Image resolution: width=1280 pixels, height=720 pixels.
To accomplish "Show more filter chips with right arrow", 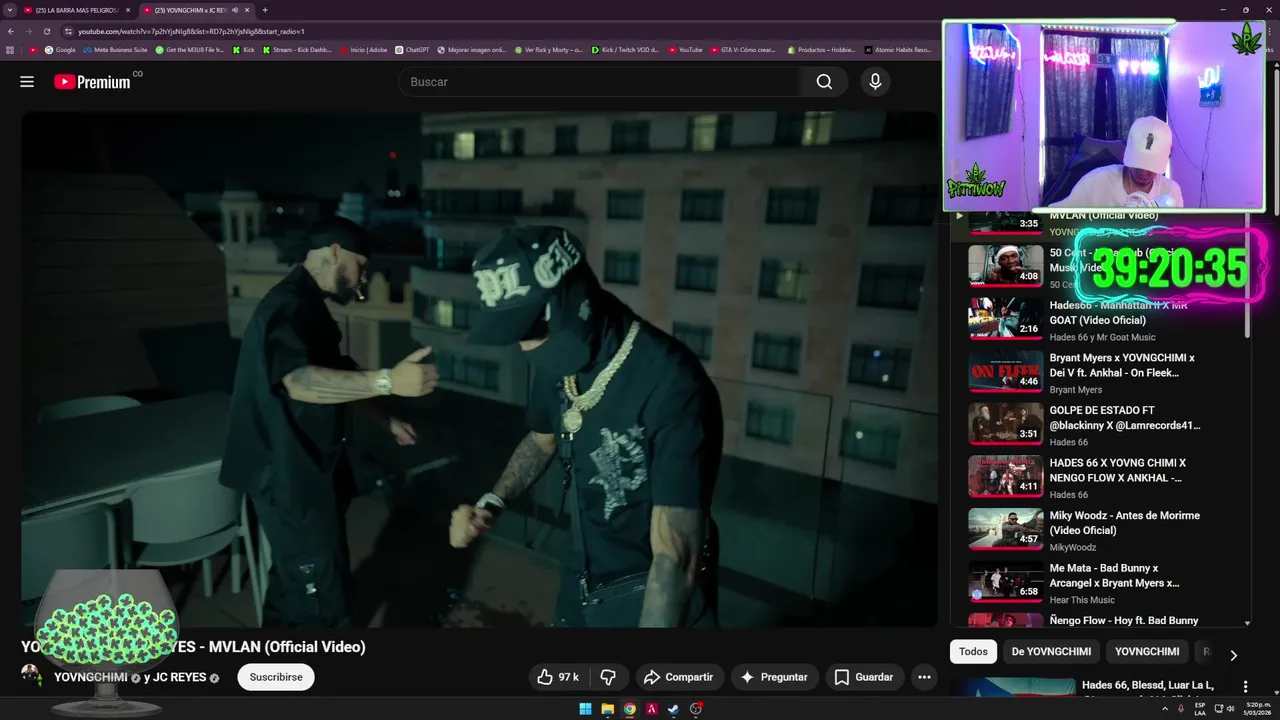I will point(1233,655).
